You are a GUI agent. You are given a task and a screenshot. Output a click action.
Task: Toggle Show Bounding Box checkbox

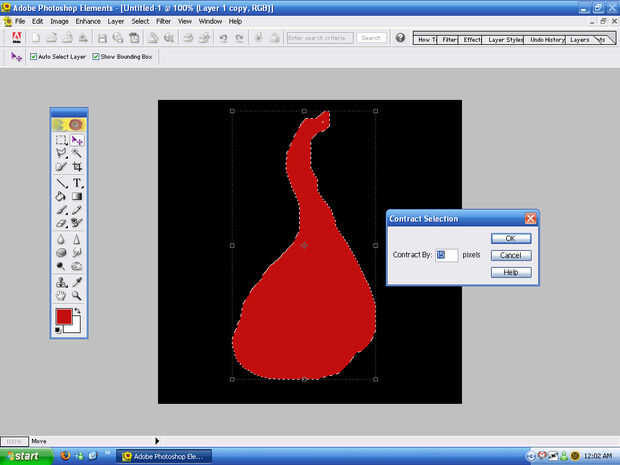96,57
